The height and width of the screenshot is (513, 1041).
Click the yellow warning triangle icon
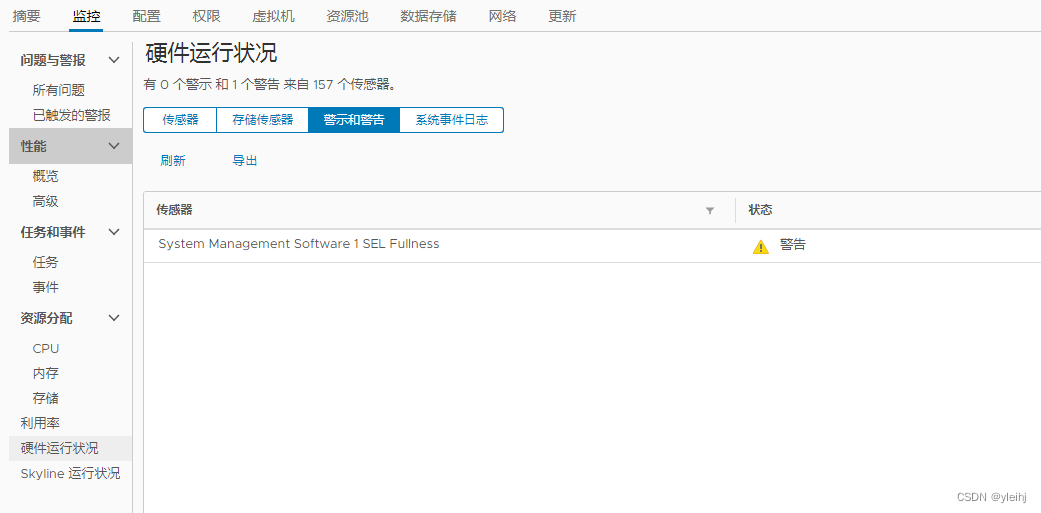point(761,246)
